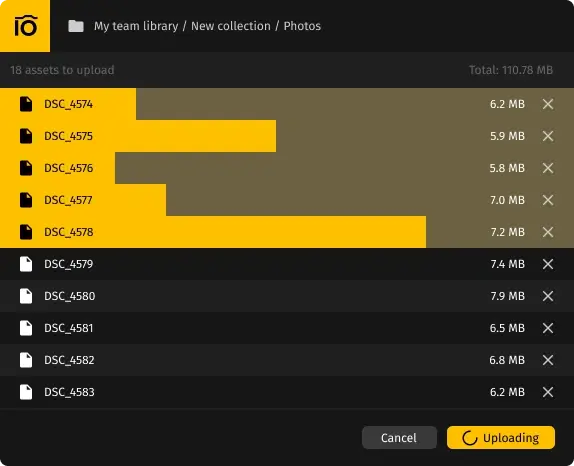Image resolution: width=574 pixels, height=466 pixels.
Task: Select the Photos breadcrumb folder
Action: (x=302, y=26)
